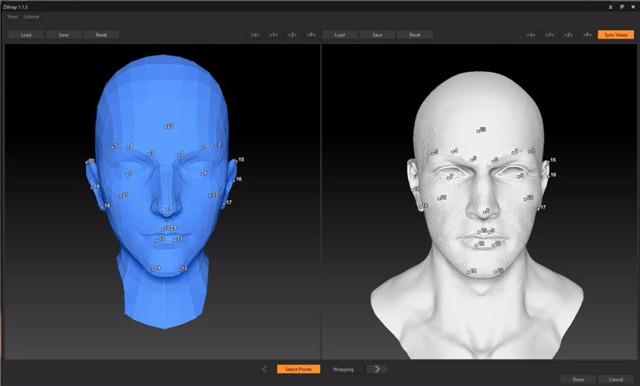Screen dimensions: 640x386
Task: Open the Licence menu
Action: point(31,17)
